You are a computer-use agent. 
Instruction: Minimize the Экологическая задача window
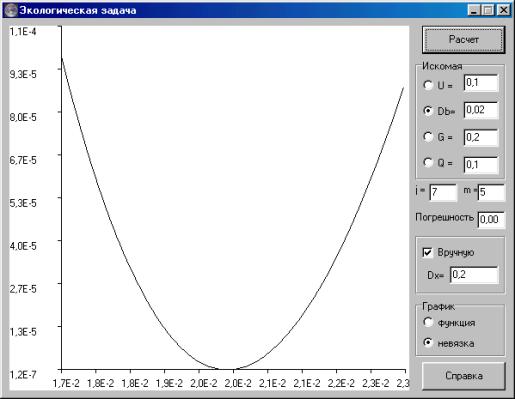click(x=473, y=10)
